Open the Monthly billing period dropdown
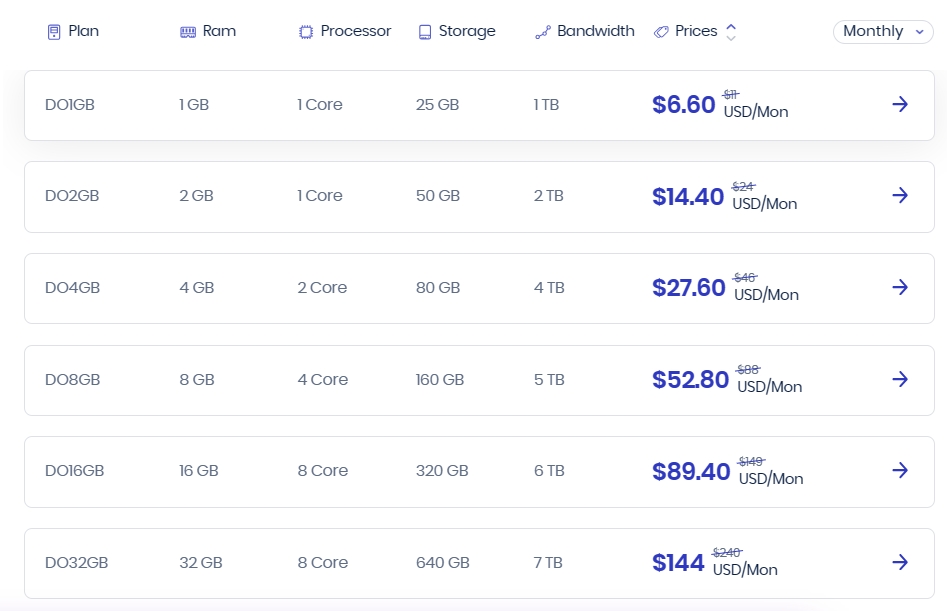This screenshot has height=611, width=947. [x=883, y=32]
